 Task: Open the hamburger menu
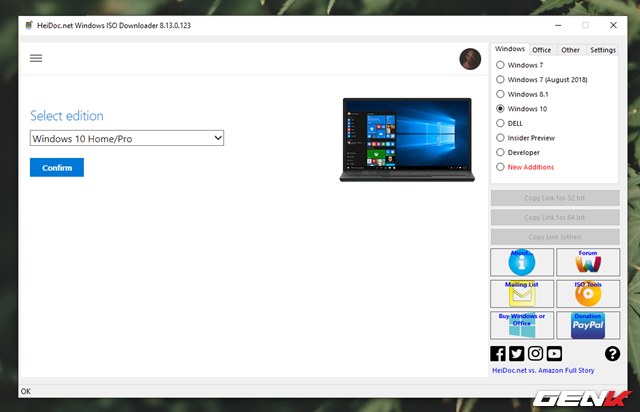click(x=36, y=58)
